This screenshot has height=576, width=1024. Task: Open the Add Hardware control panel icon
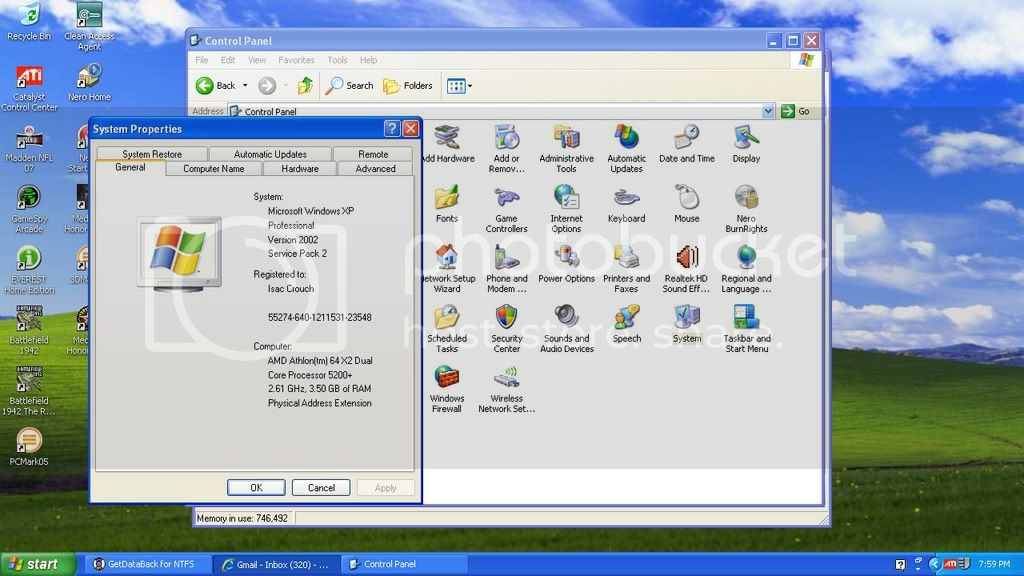(449, 144)
